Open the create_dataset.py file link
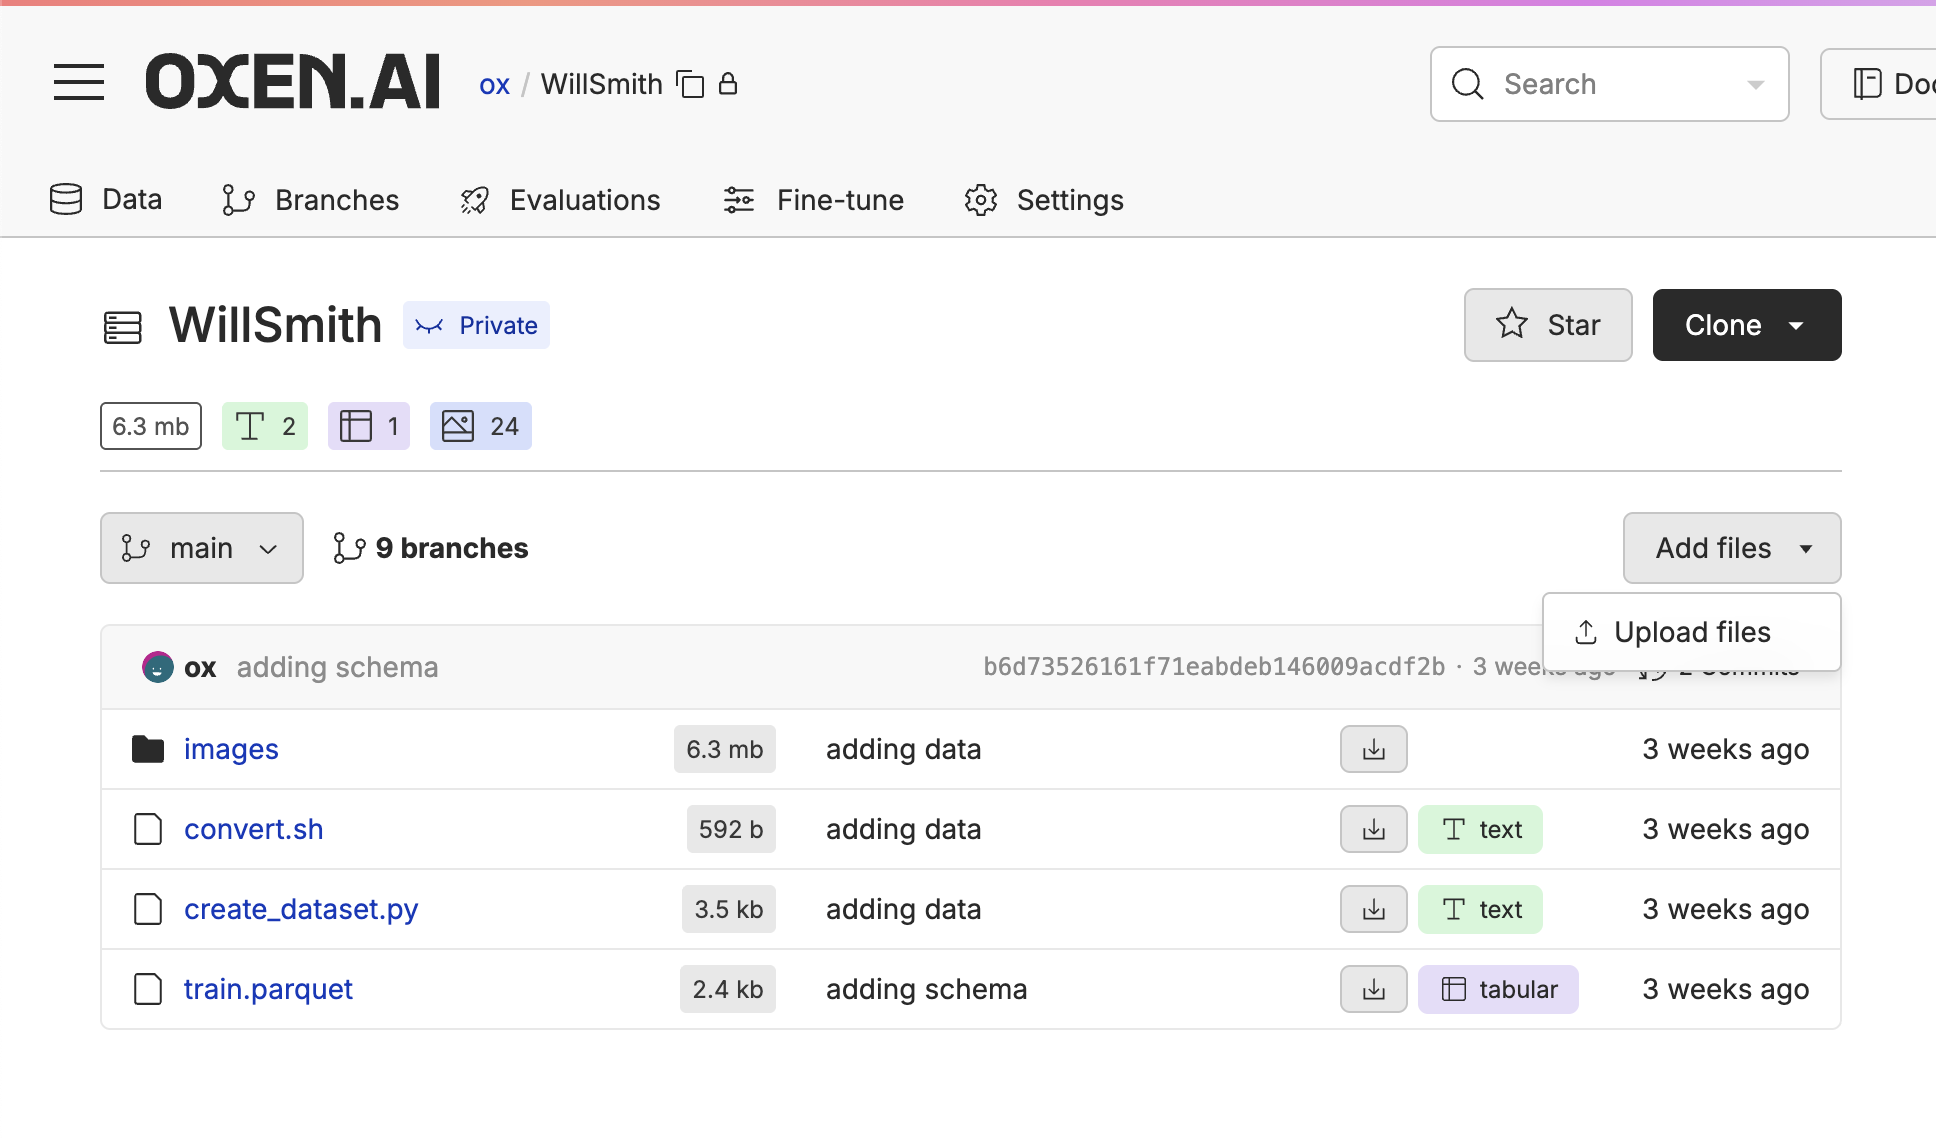Viewport: 1936px width, 1138px height. tap(301, 909)
